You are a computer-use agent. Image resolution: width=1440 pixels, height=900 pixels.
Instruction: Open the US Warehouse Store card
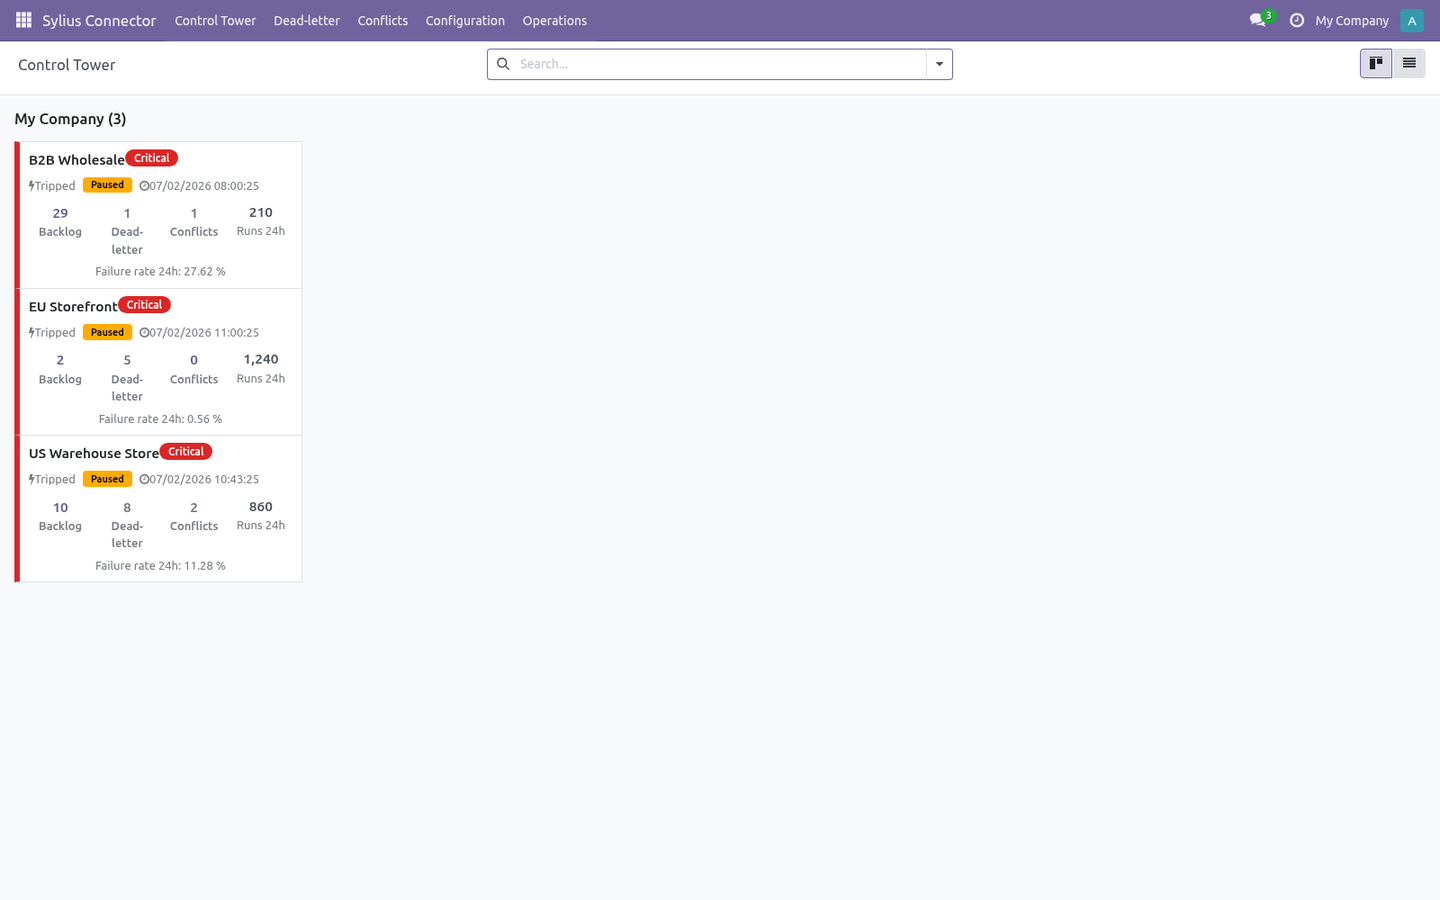(x=160, y=508)
